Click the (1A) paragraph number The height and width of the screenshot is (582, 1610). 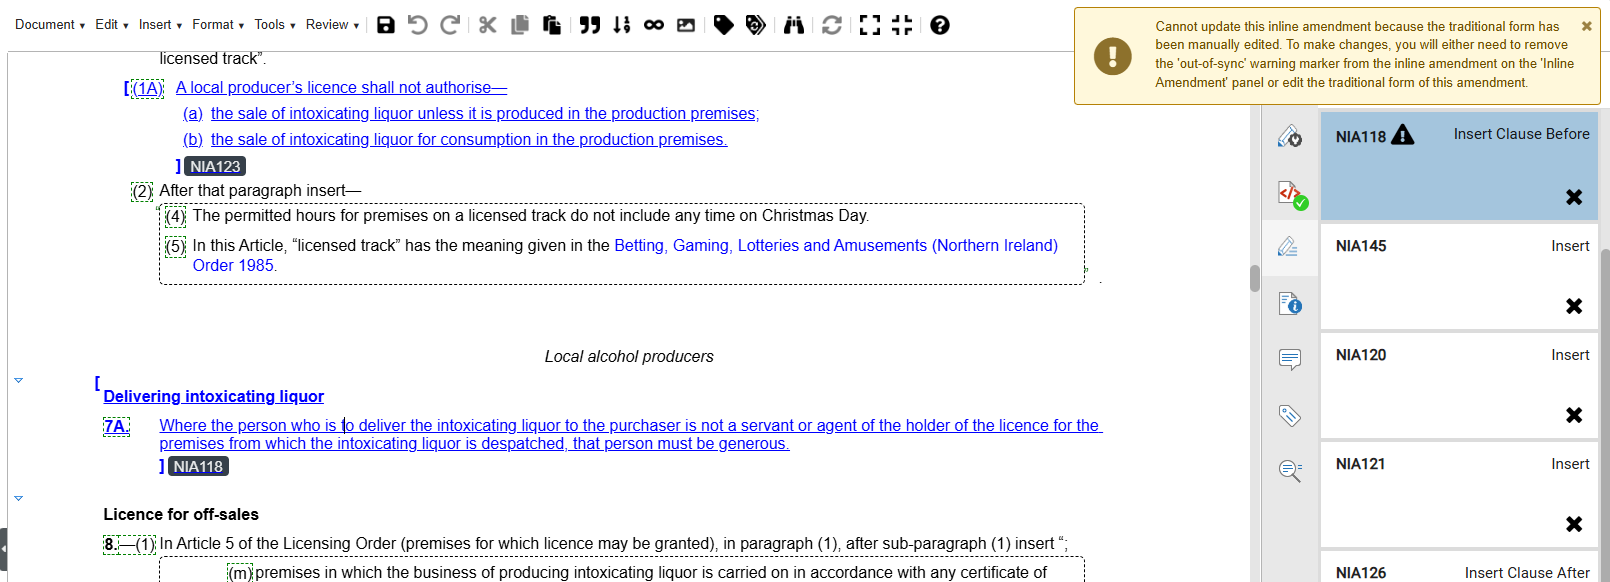pyautogui.click(x=148, y=89)
